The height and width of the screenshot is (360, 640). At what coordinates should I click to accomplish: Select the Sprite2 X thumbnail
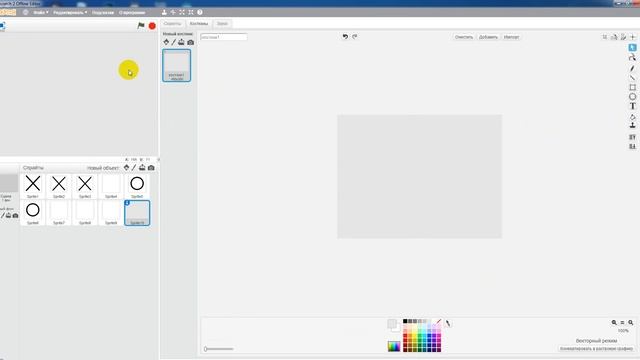coord(59,186)
